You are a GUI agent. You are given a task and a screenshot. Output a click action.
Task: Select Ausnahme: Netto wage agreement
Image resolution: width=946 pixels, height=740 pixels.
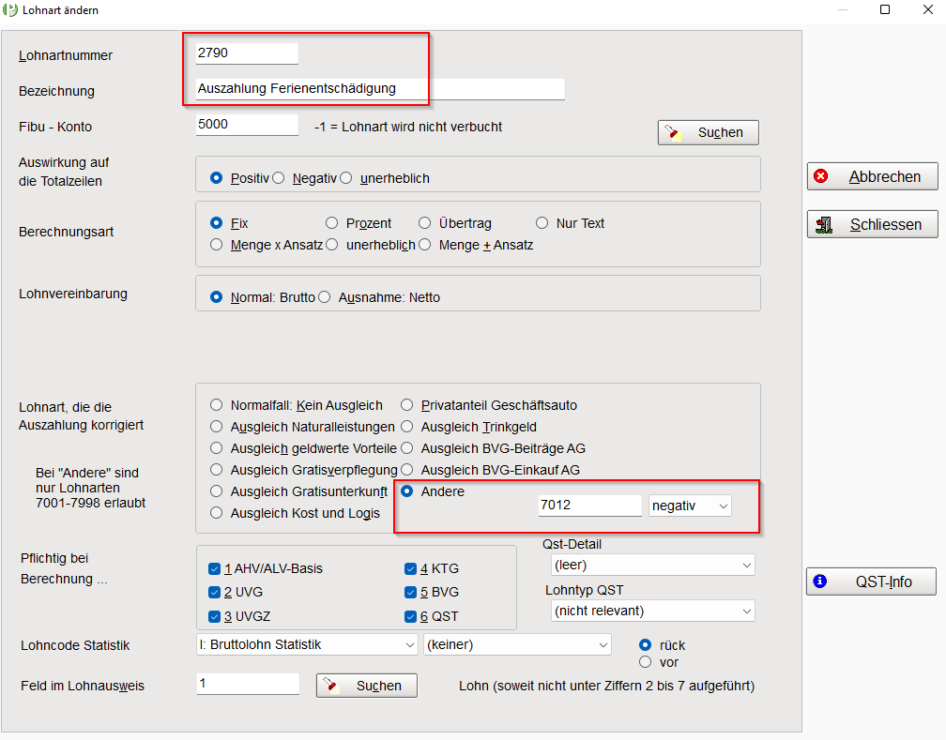(x=325, y=297)
